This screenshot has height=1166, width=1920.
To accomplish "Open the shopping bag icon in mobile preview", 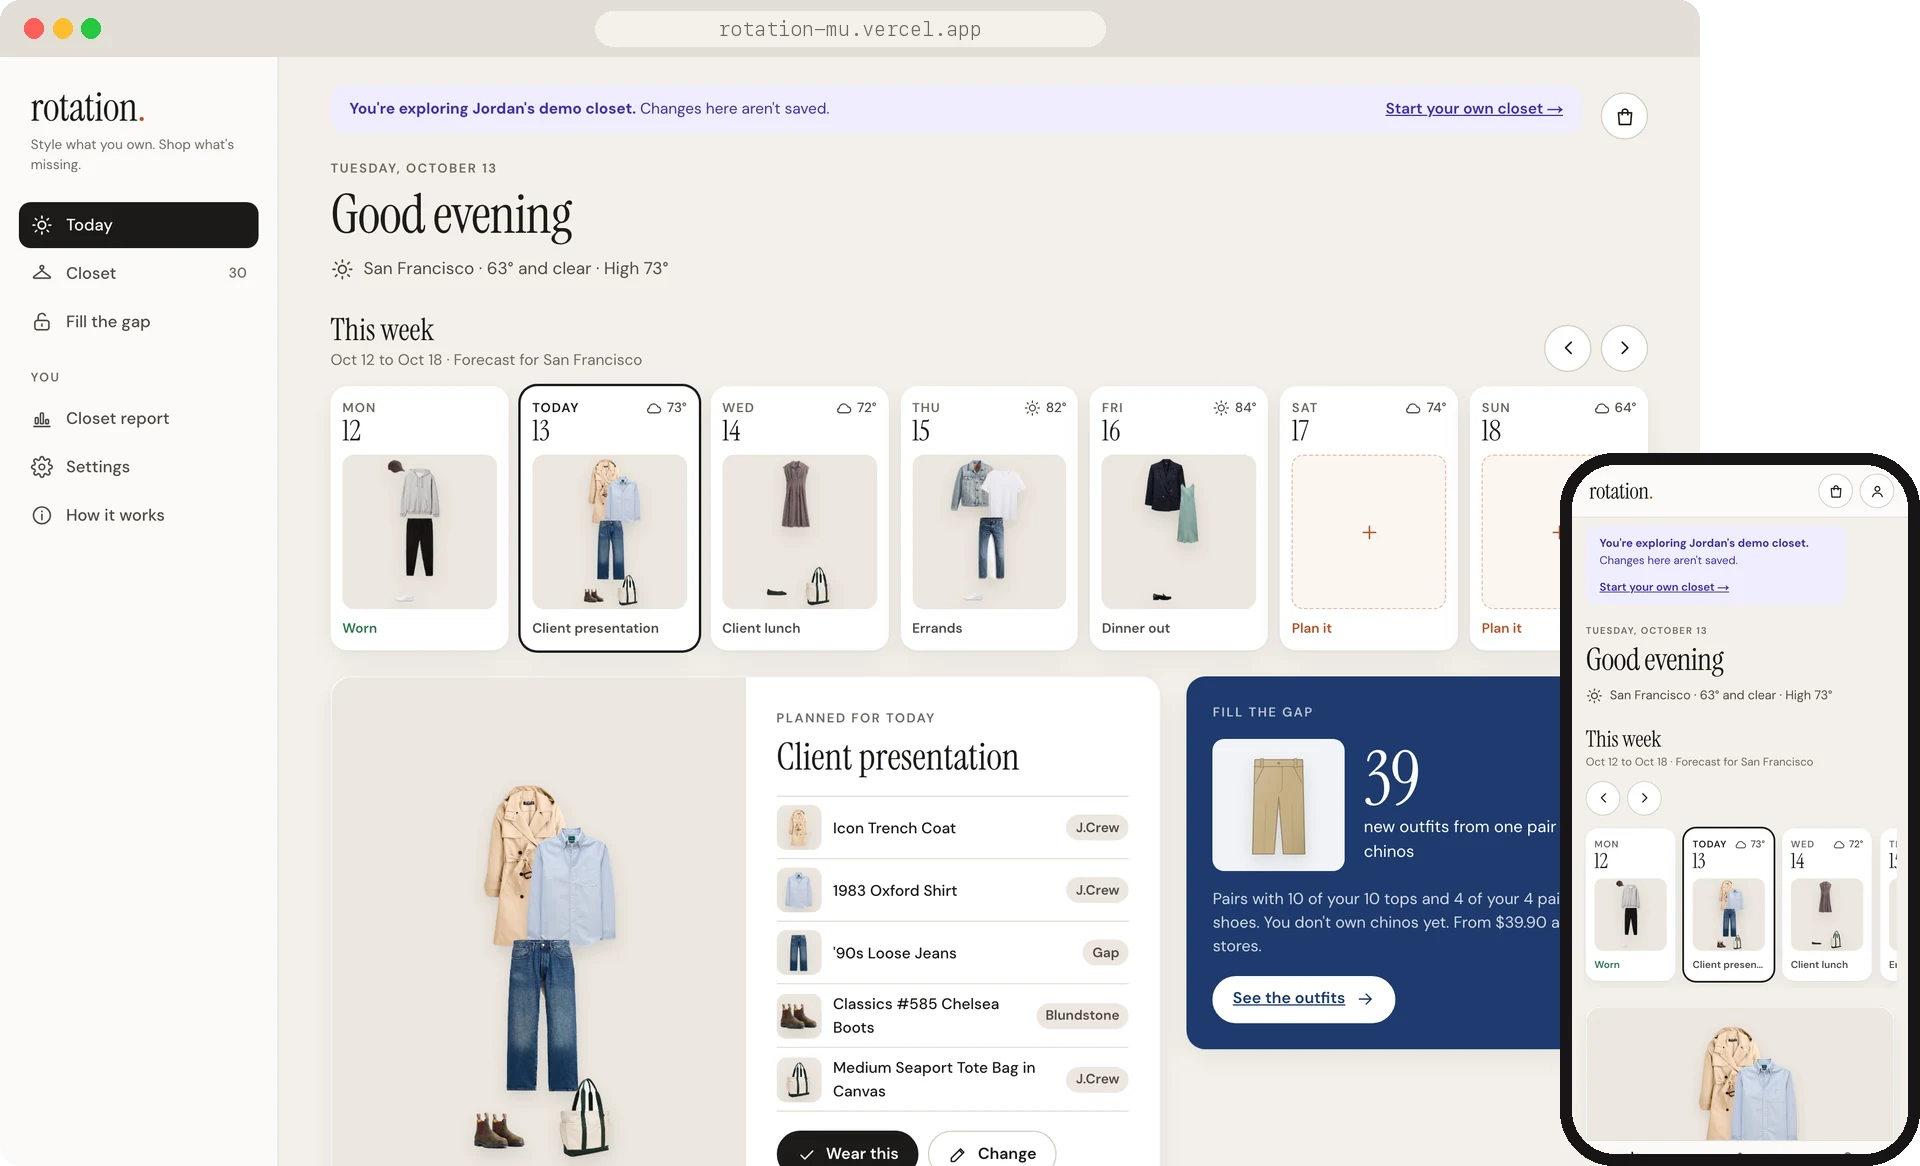I will coord(1835,491).
